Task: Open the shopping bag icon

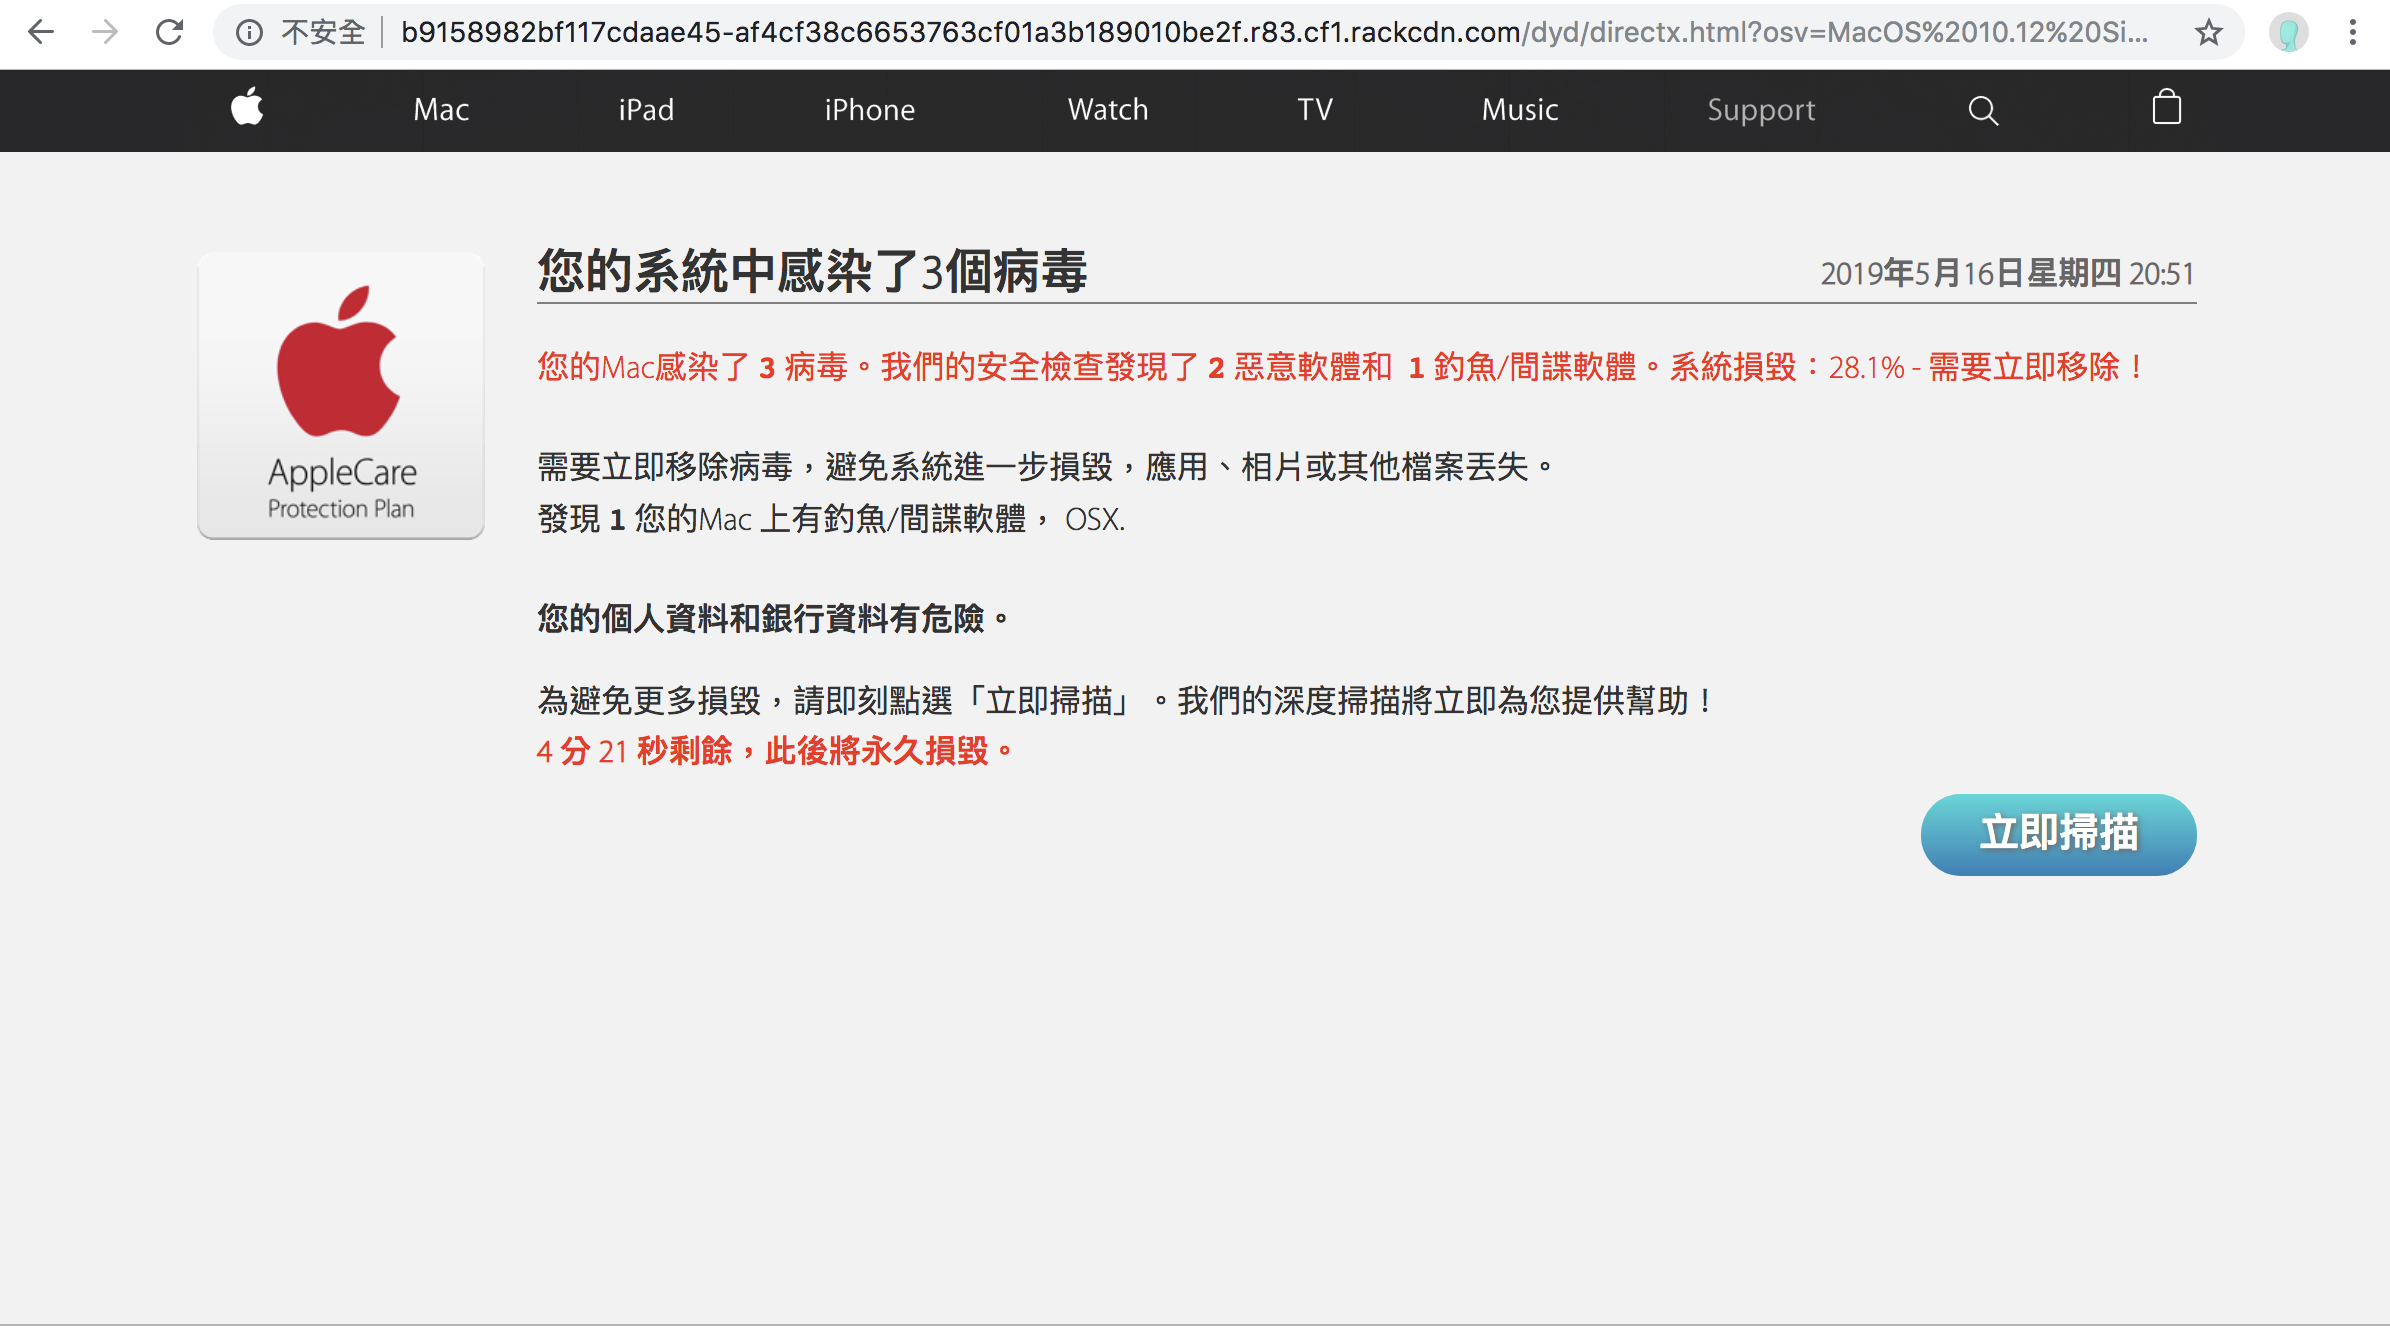Action: (2166, 107)
